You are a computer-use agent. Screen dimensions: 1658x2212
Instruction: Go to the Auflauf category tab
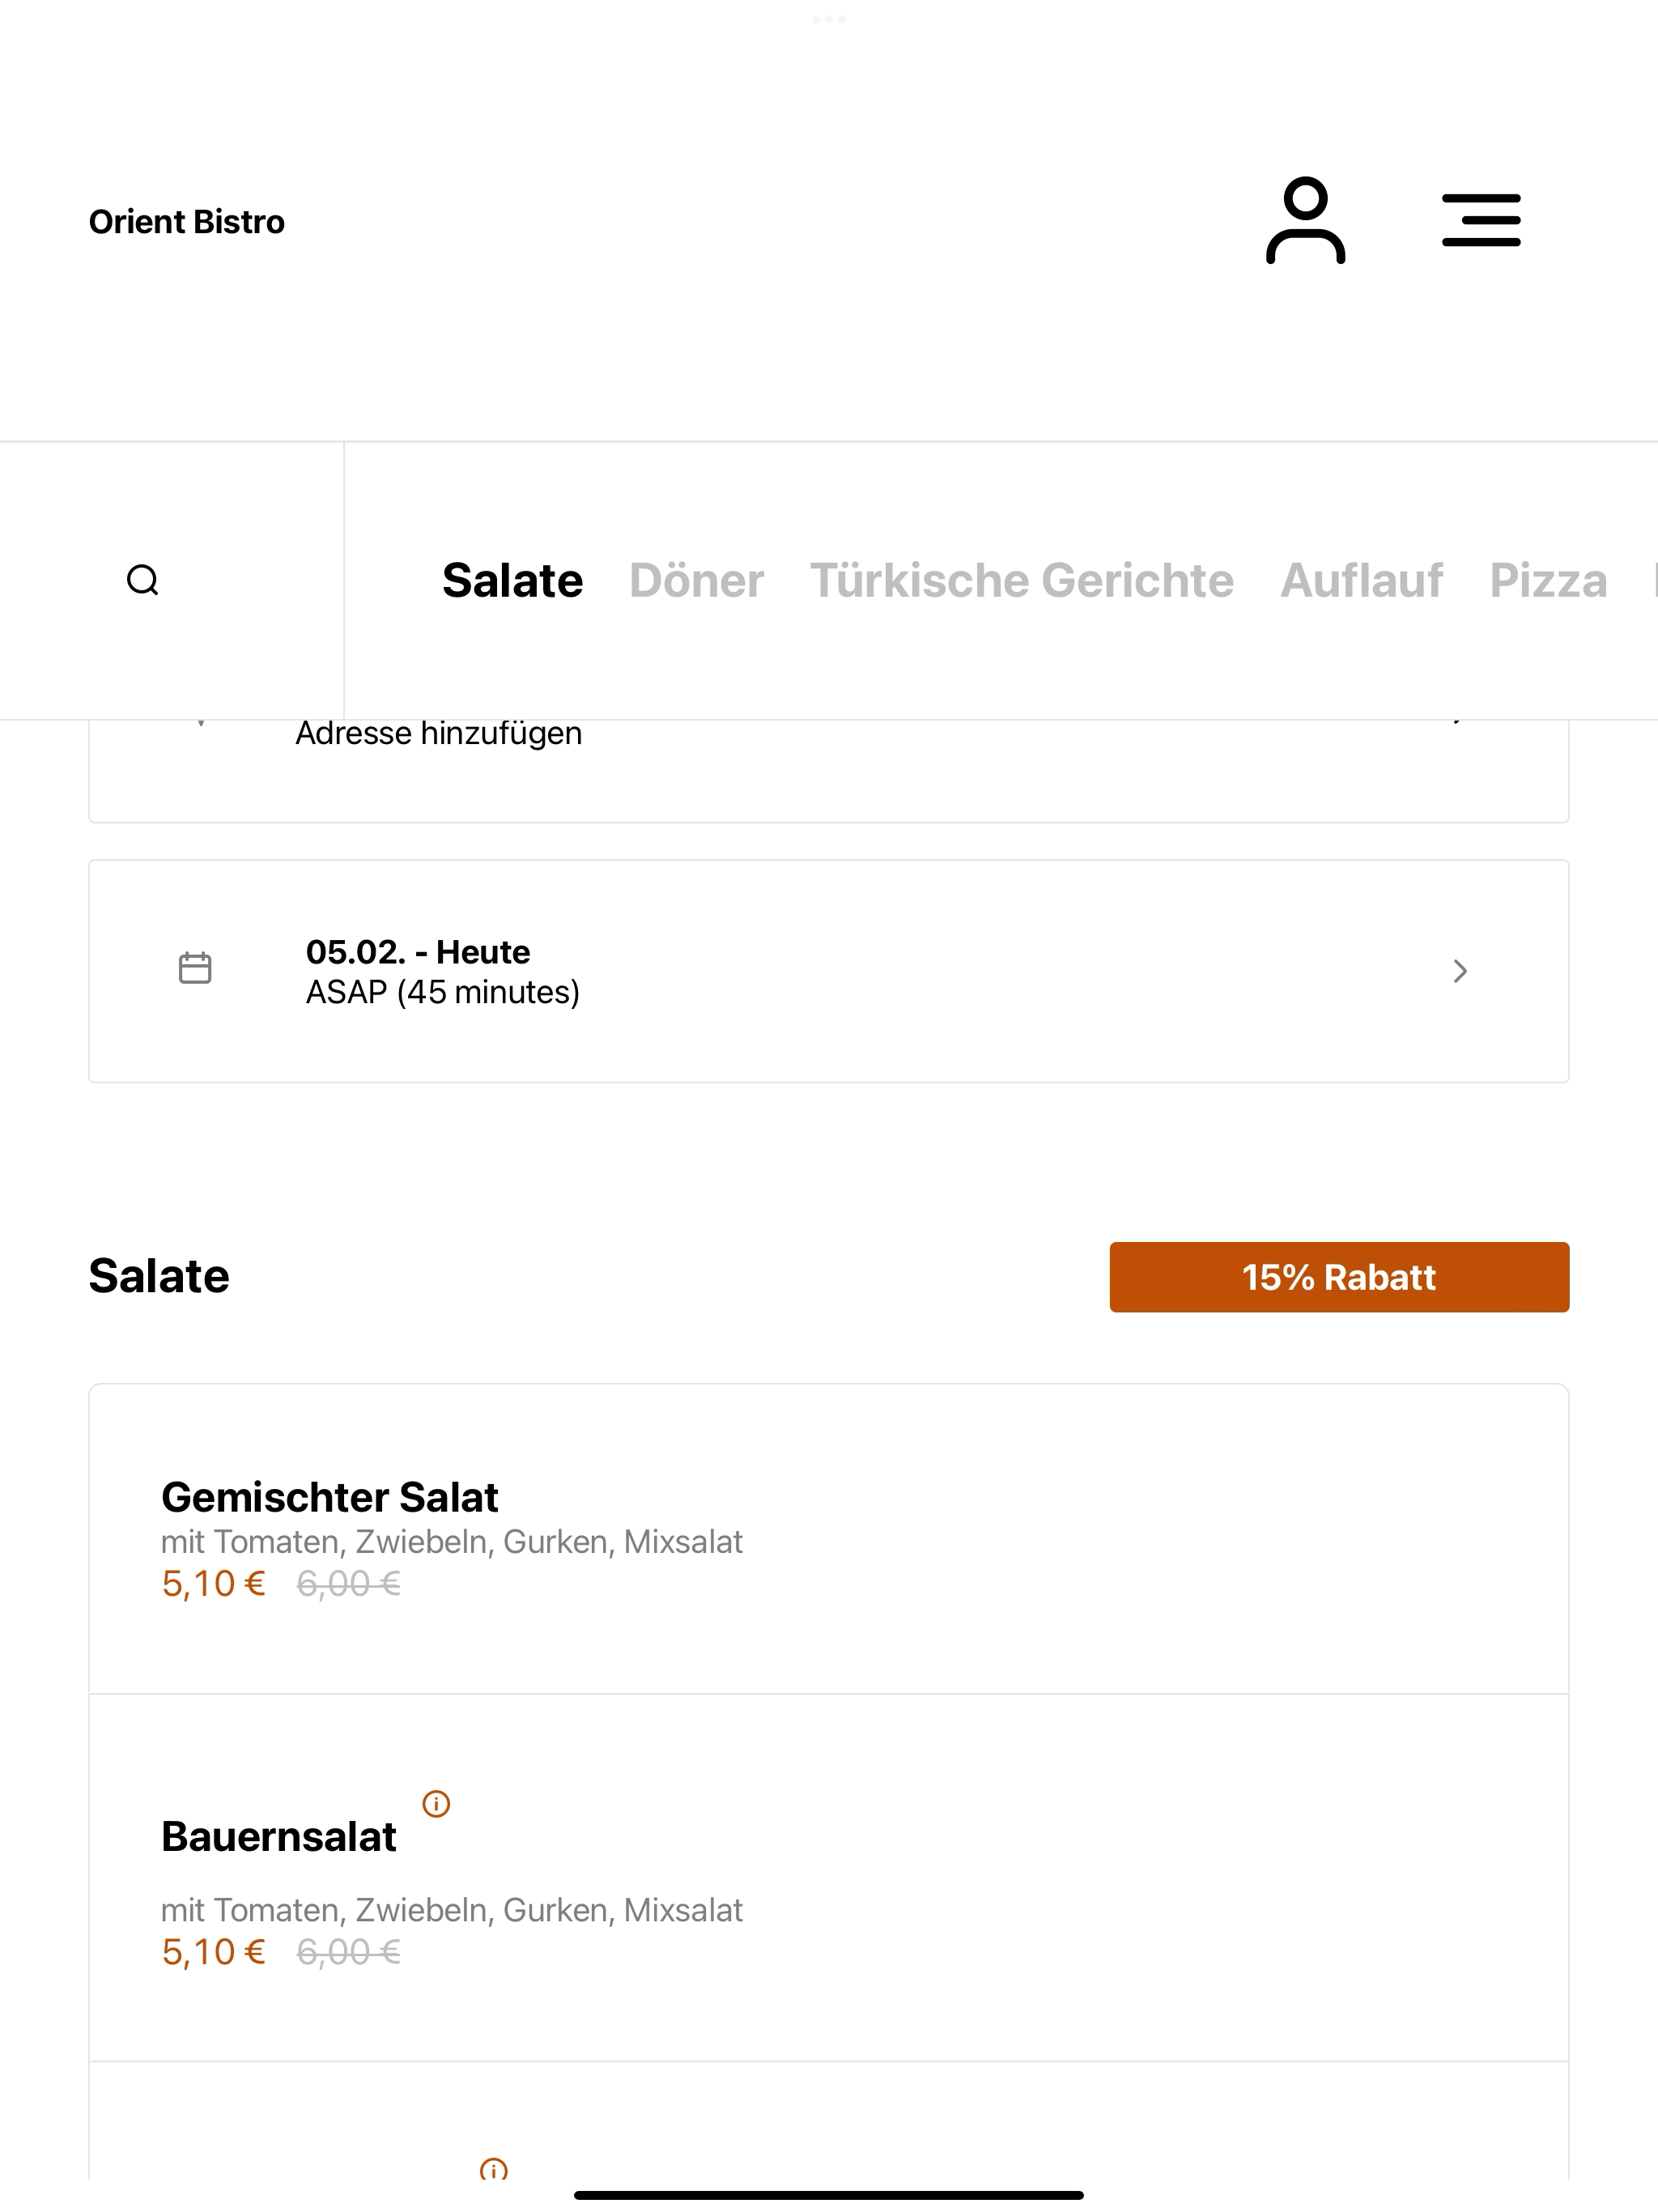(1362, 580)
